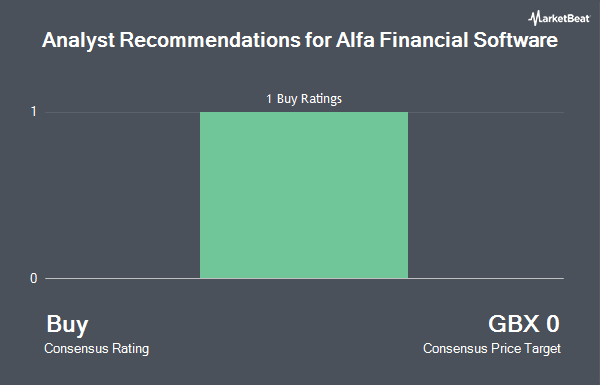Click the word 'Recommendations' in the title

coord(210,40)
